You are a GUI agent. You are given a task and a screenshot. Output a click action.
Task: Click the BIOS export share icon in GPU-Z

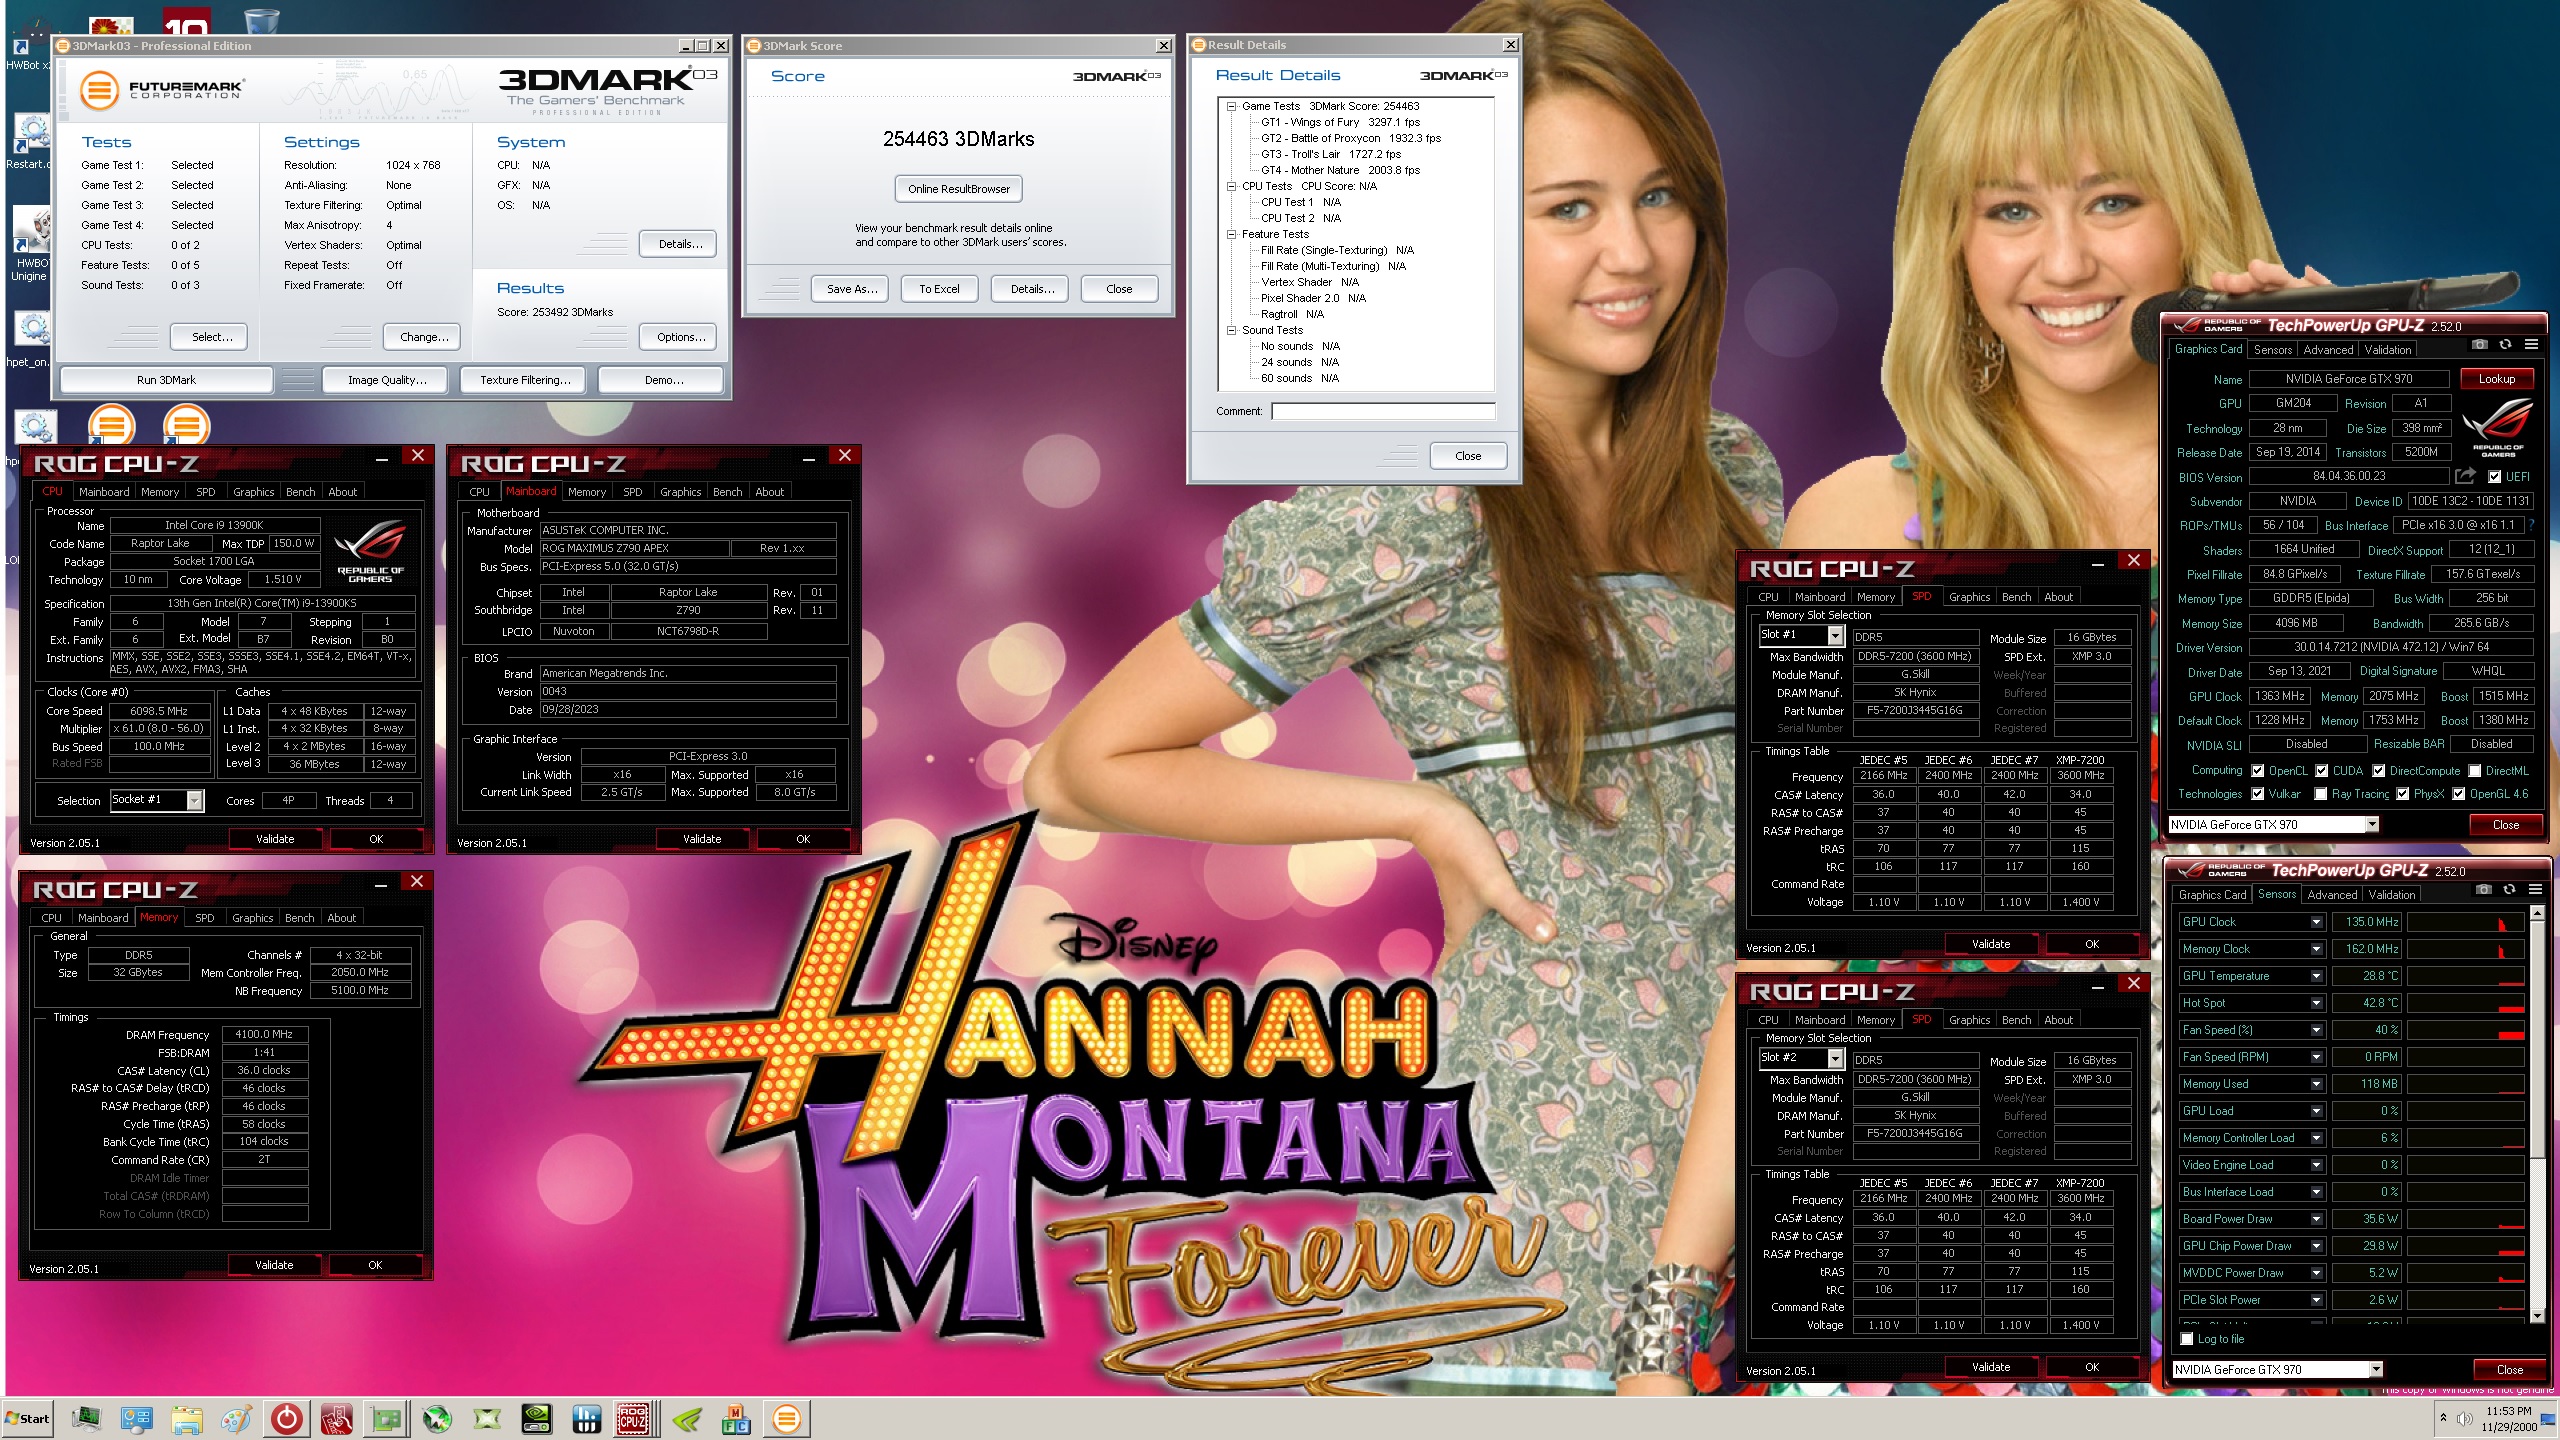[2466, 476]
